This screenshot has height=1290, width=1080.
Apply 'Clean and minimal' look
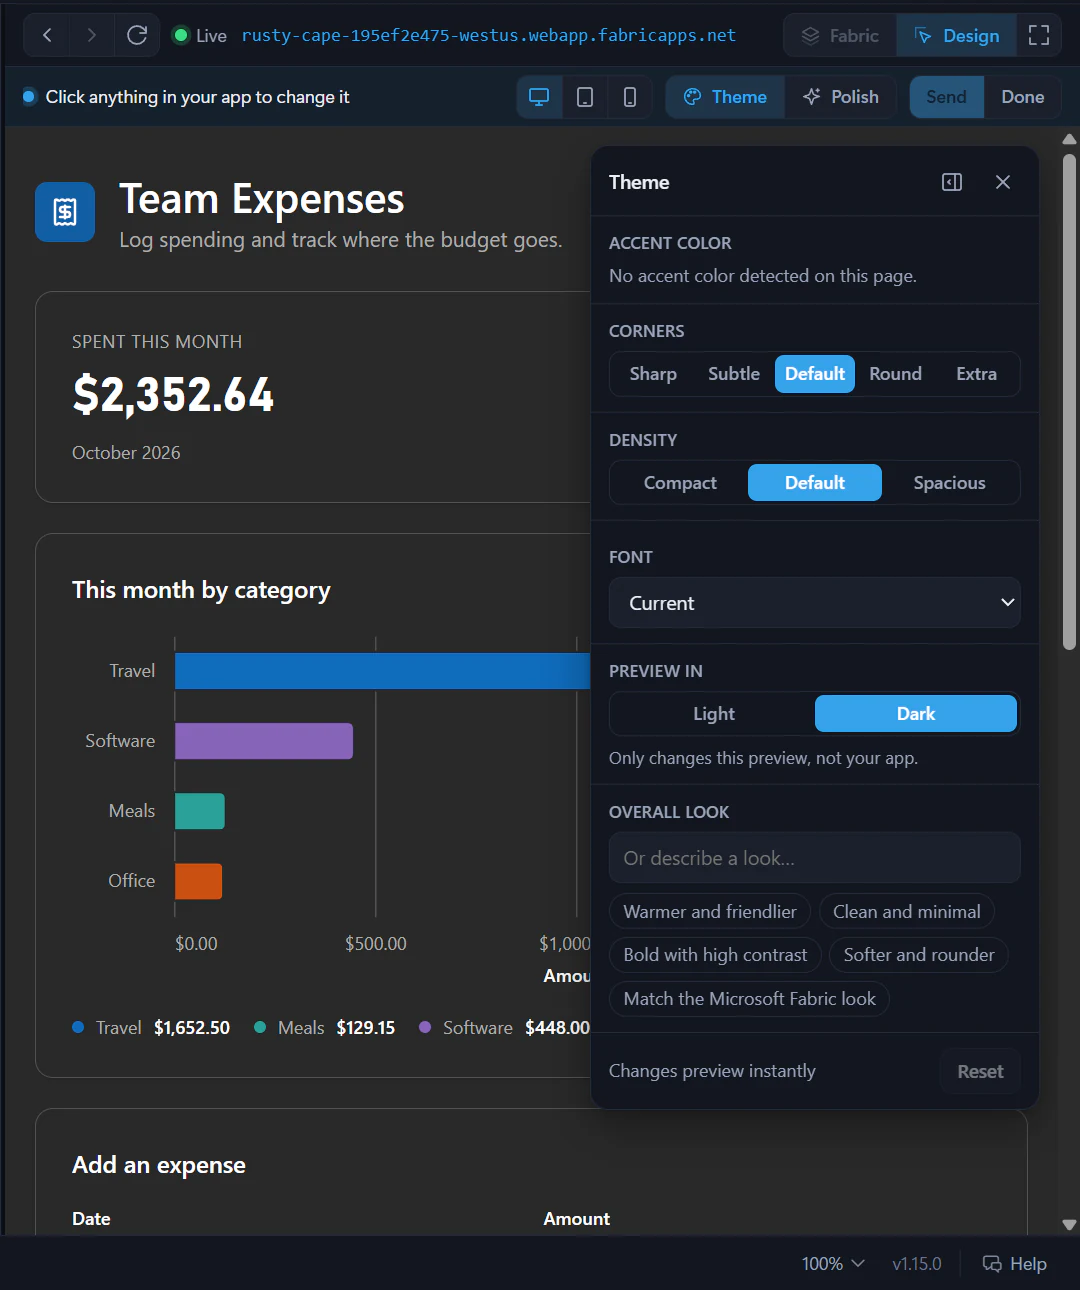pos(907,912)
